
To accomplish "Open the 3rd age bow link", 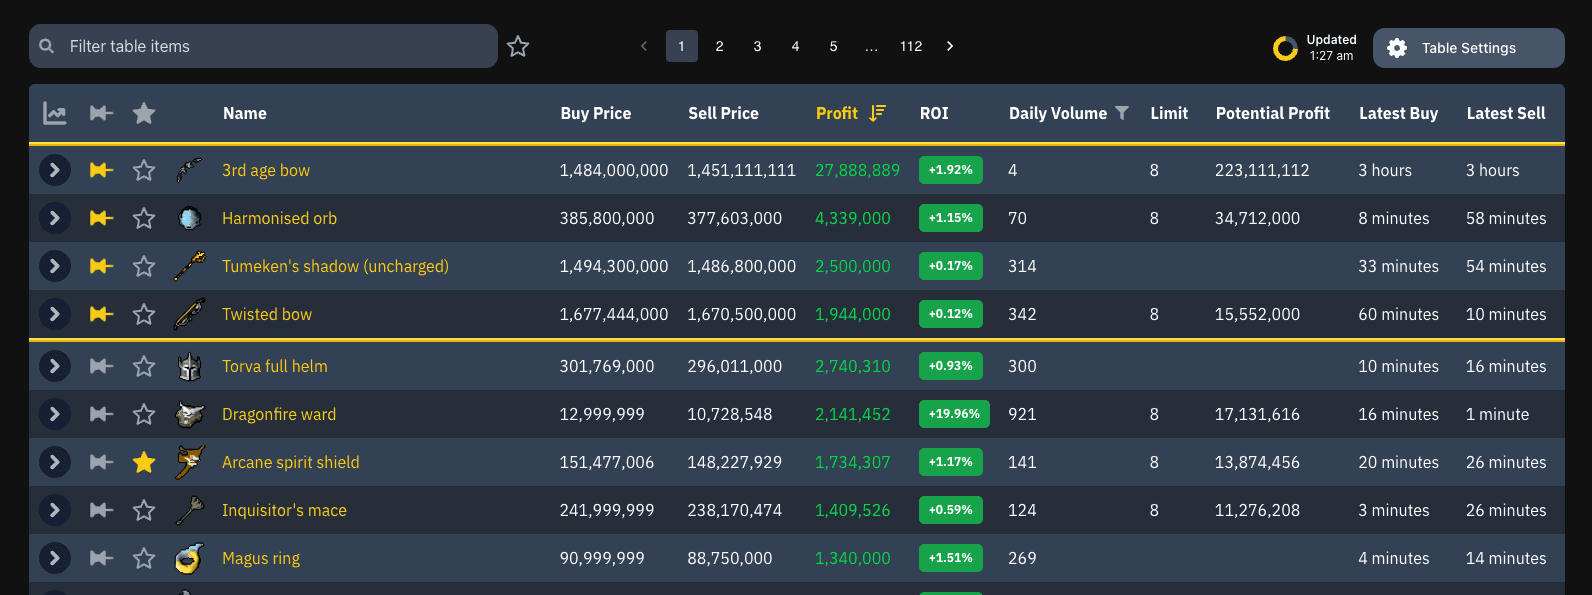I will point(266,170).
